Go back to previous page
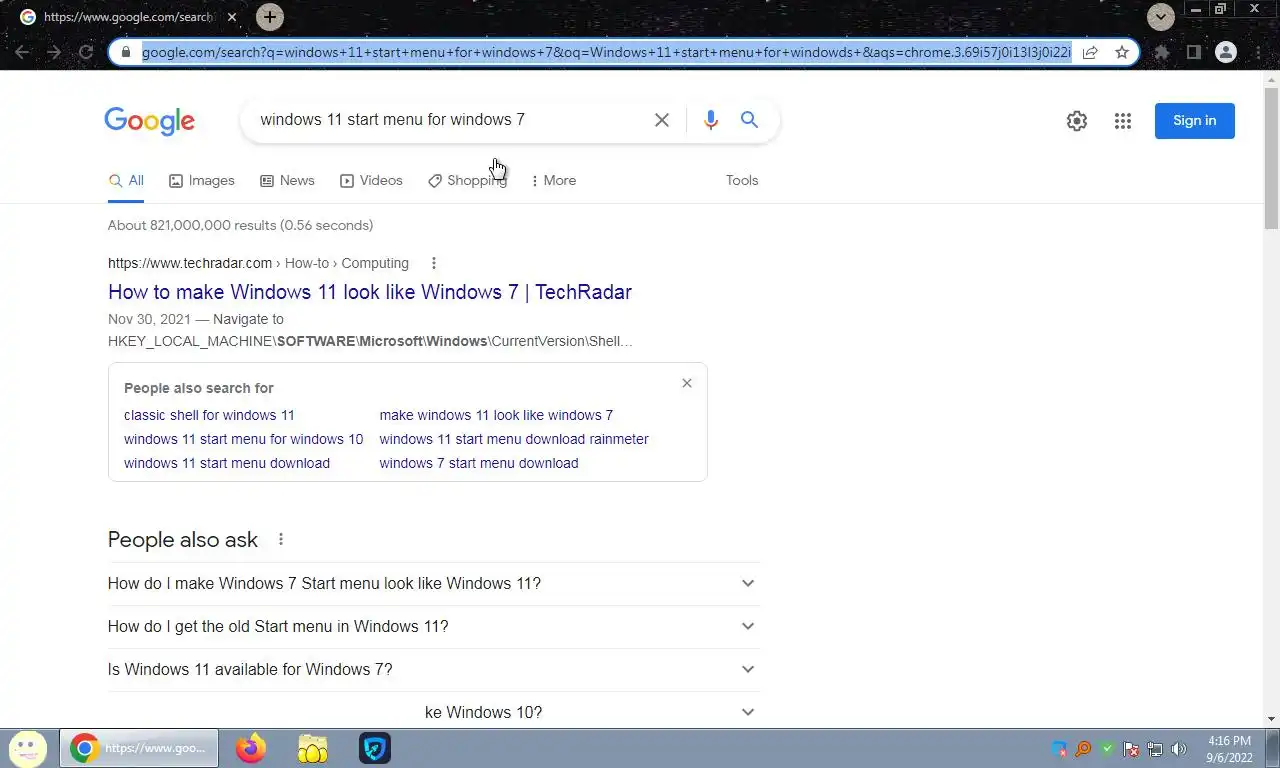 [x=22, y=52]
